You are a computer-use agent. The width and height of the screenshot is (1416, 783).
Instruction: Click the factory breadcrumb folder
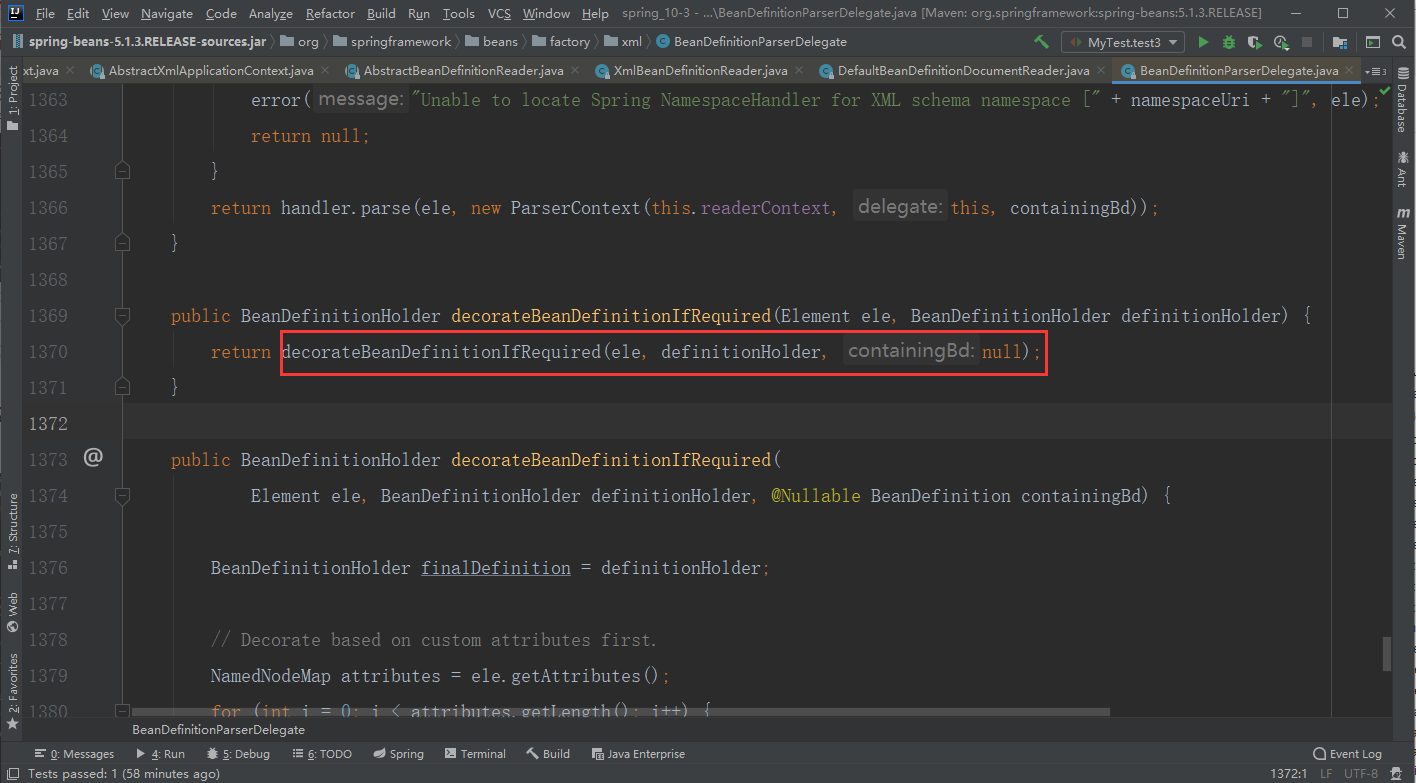coord(561,42)
